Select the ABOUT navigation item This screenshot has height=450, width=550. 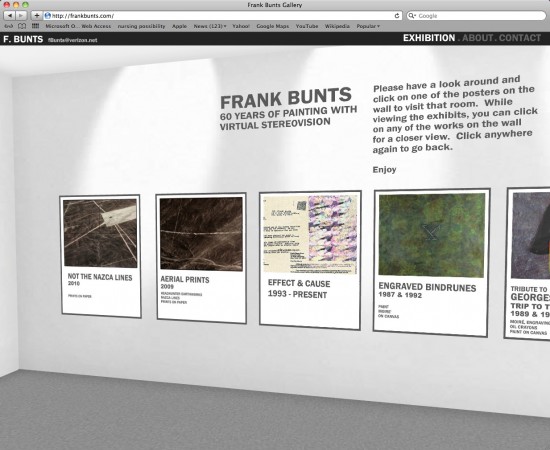coord(477,38)
